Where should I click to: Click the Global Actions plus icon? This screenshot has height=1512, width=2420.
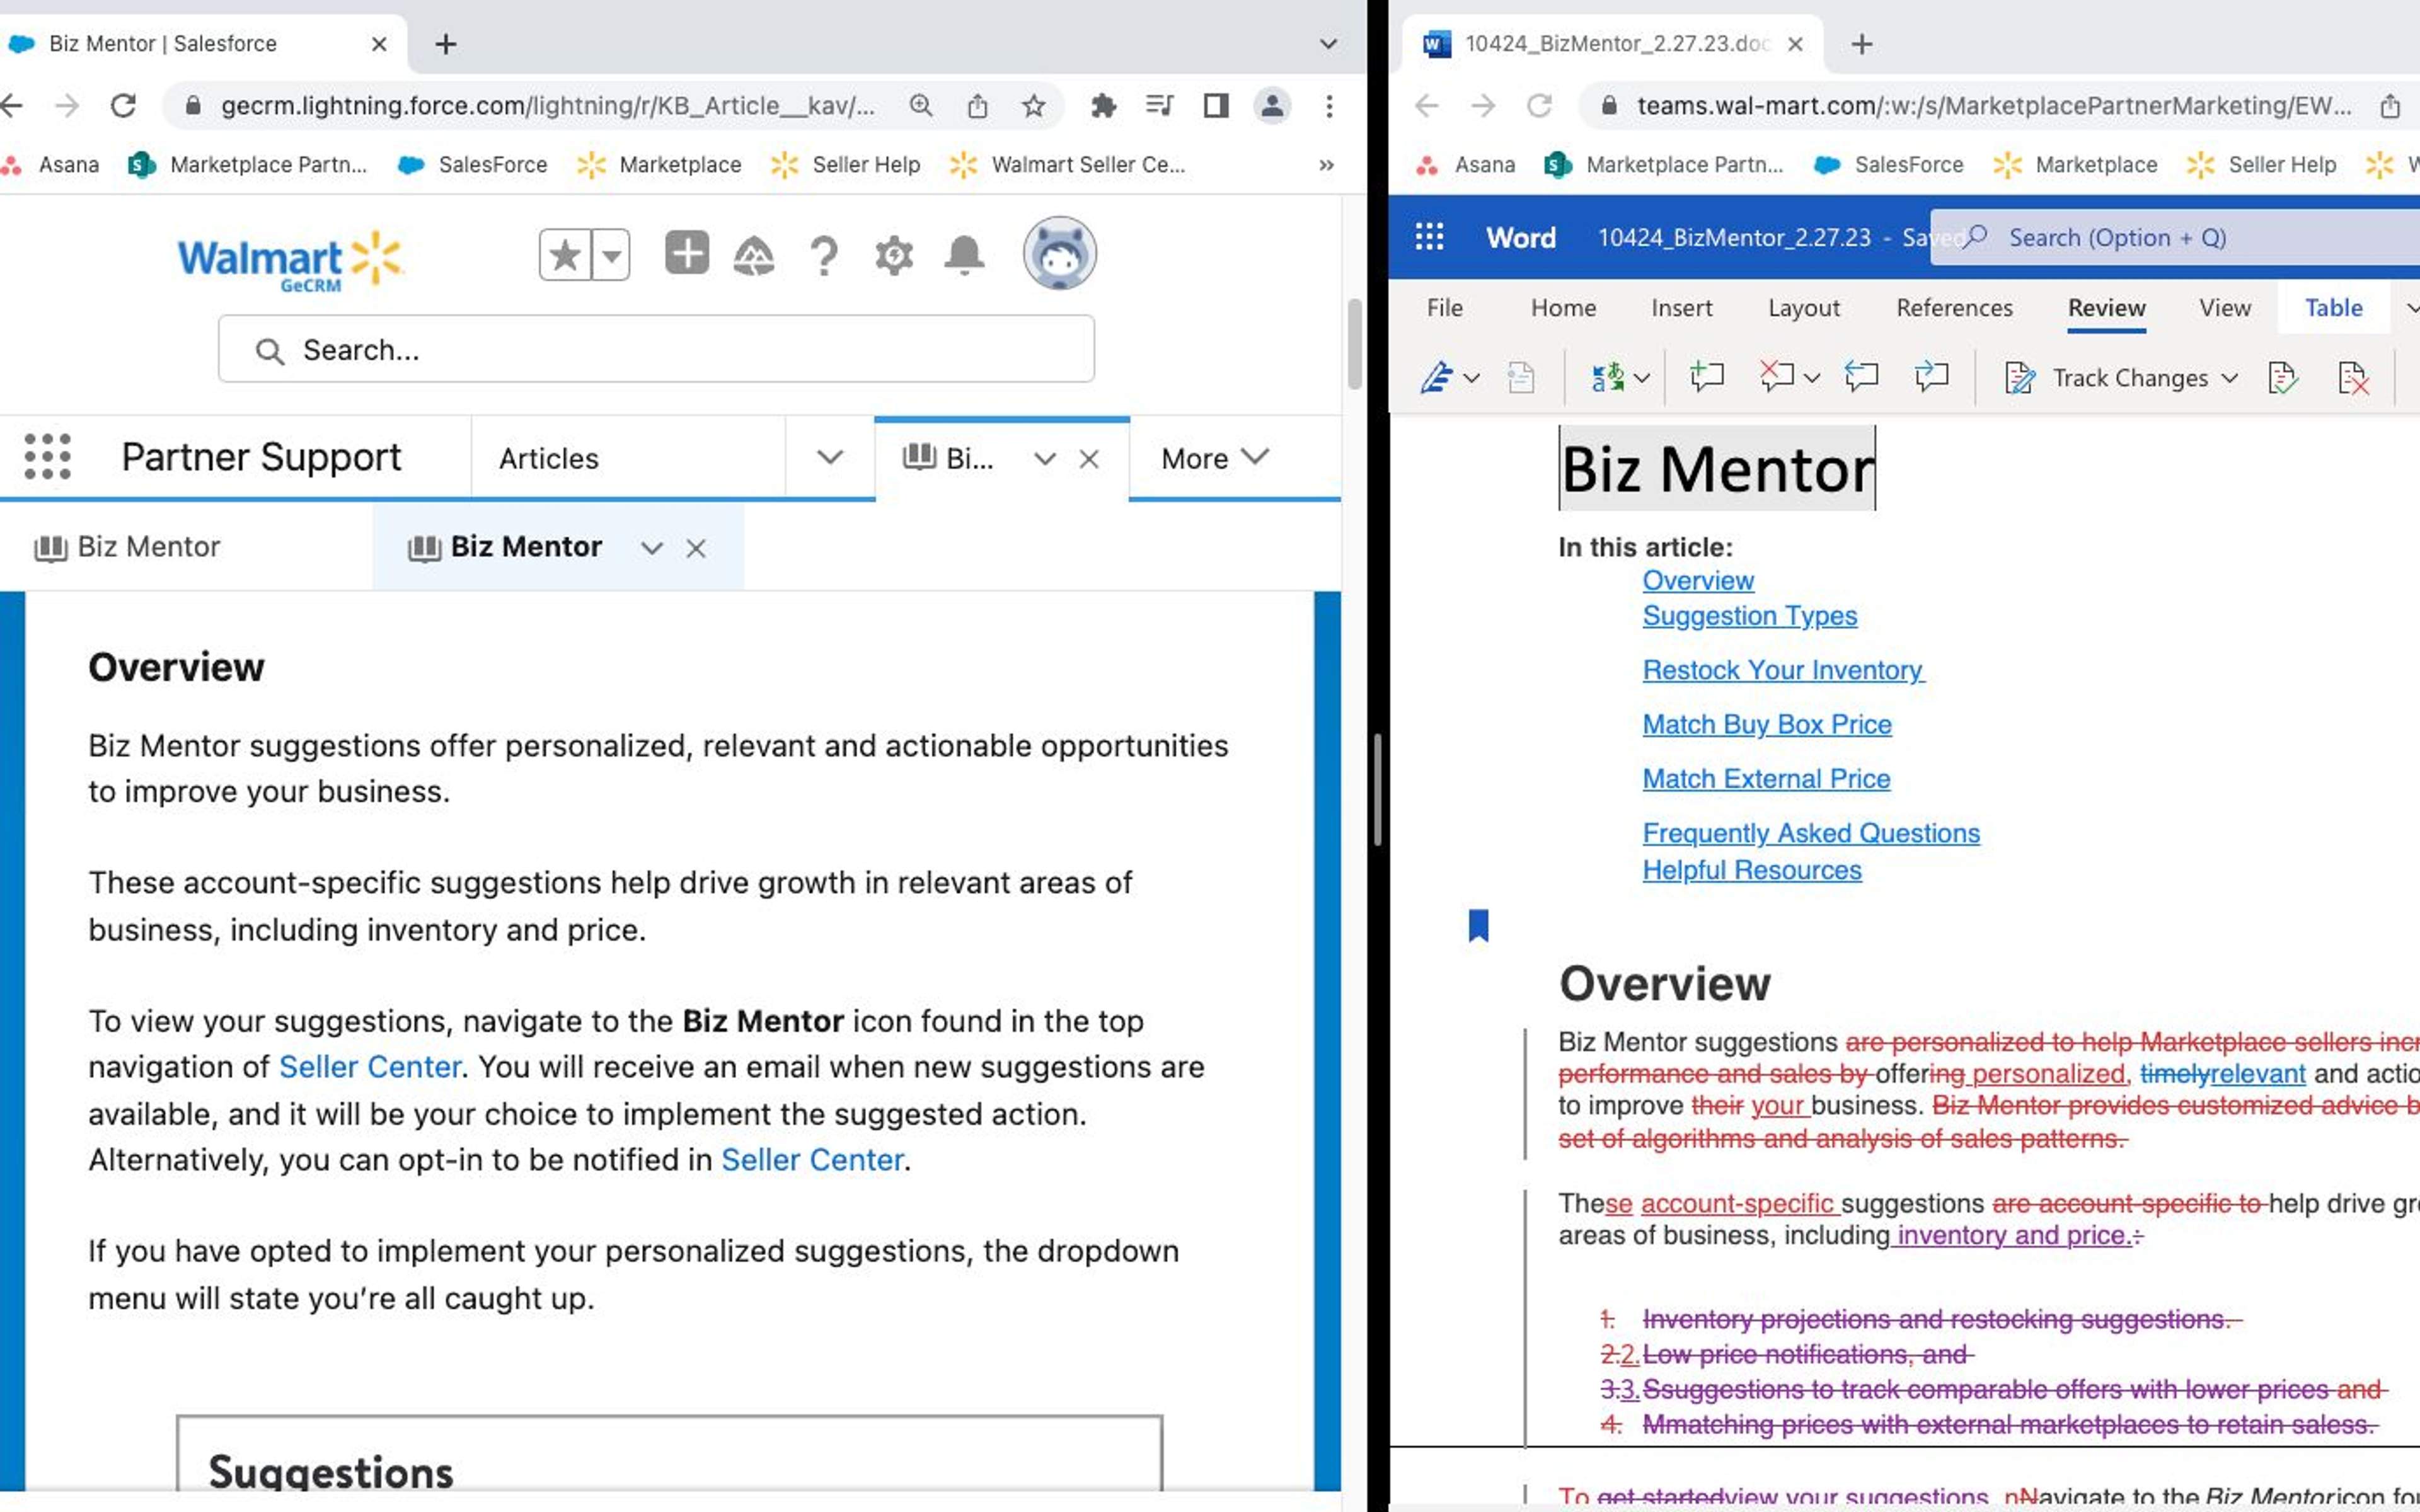click(x=687, y=253)
